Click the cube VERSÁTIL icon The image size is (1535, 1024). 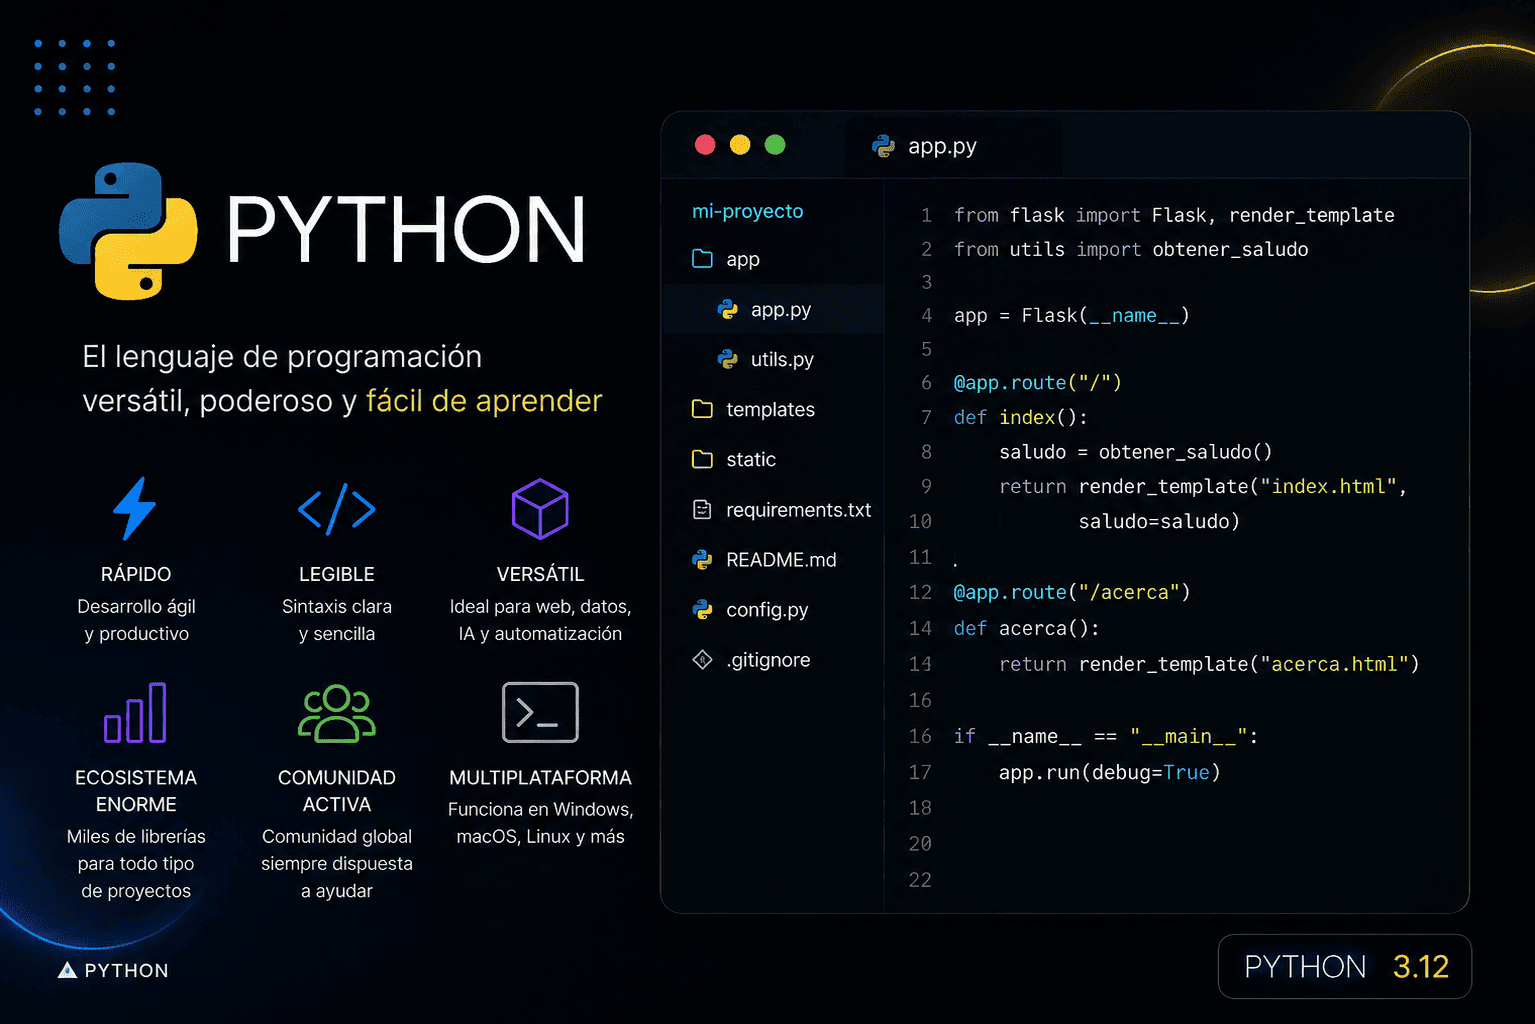(540, 509)
